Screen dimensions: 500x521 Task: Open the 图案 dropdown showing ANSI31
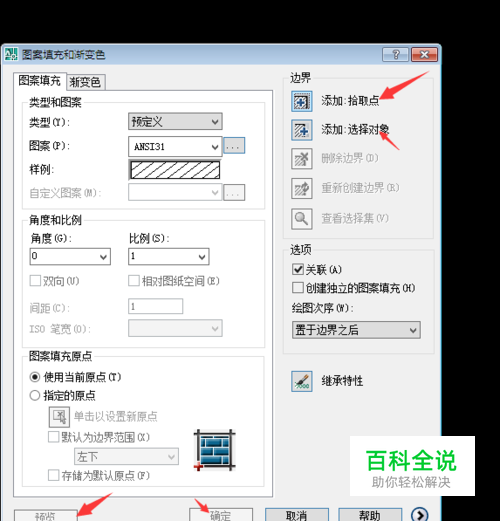coord(175,146)
